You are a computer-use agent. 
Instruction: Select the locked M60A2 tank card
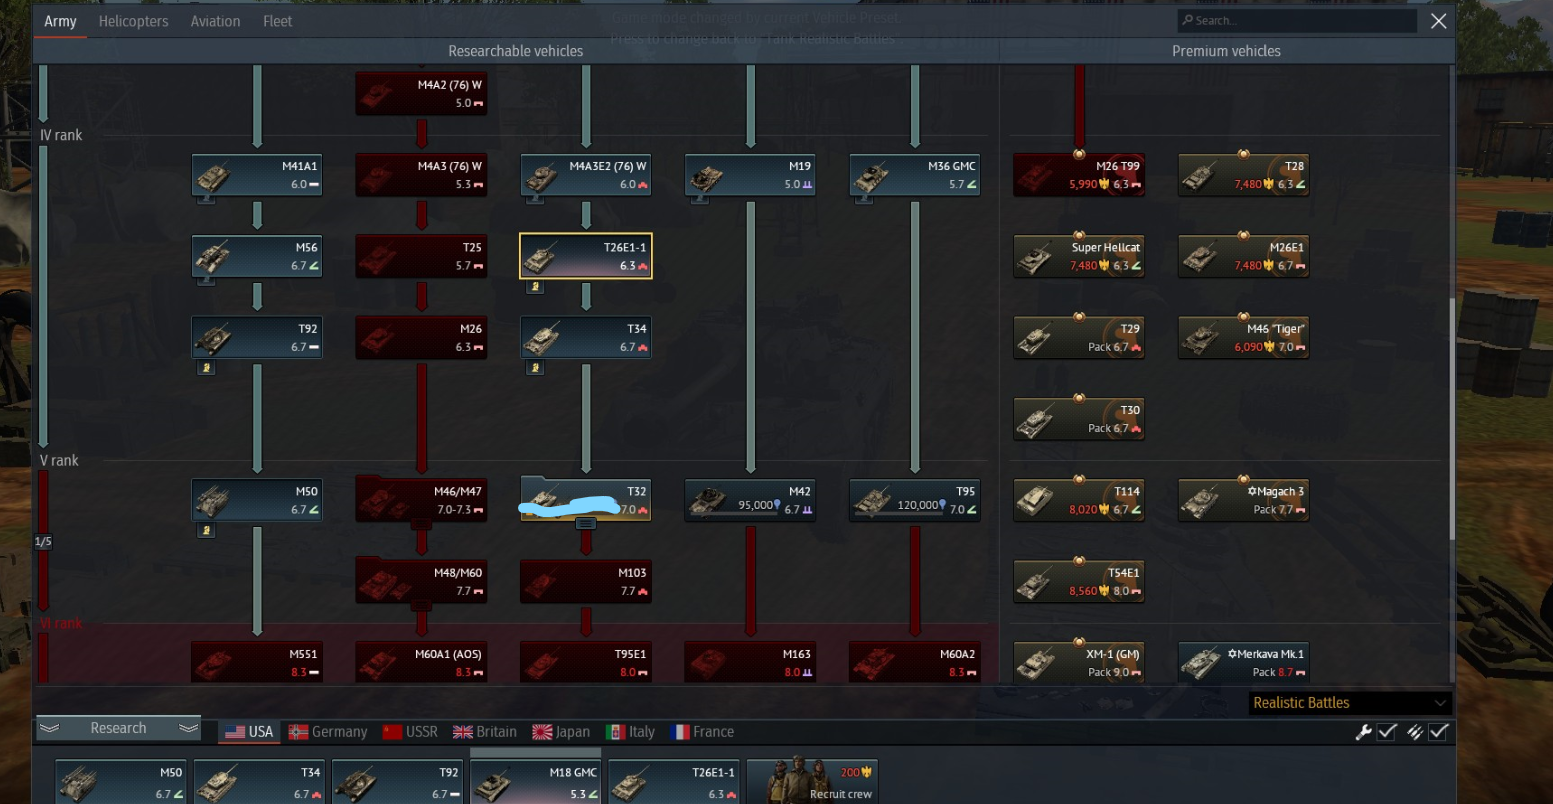coord(914,662)
